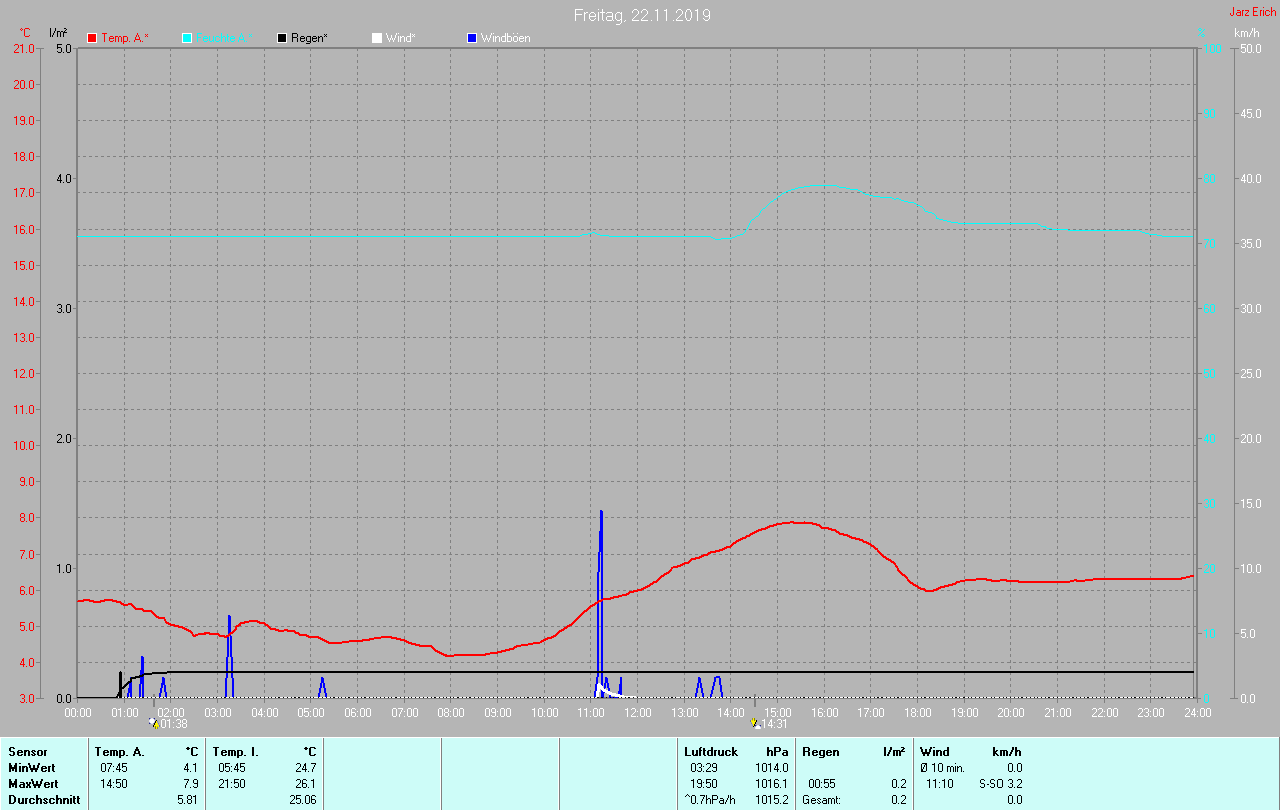This screenshot has height=810, width=1280.
Task: Click the 'Jarz Erich' text in the corner
Action: (1252, 12)
